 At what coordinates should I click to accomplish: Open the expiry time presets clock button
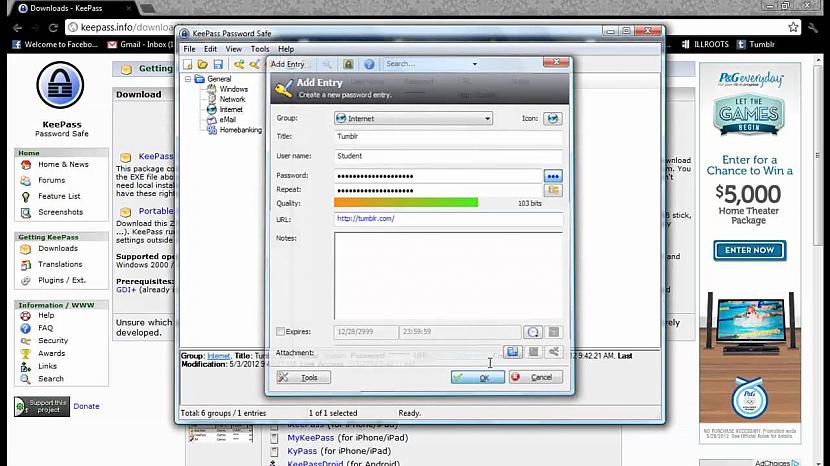tap(533, 332)
